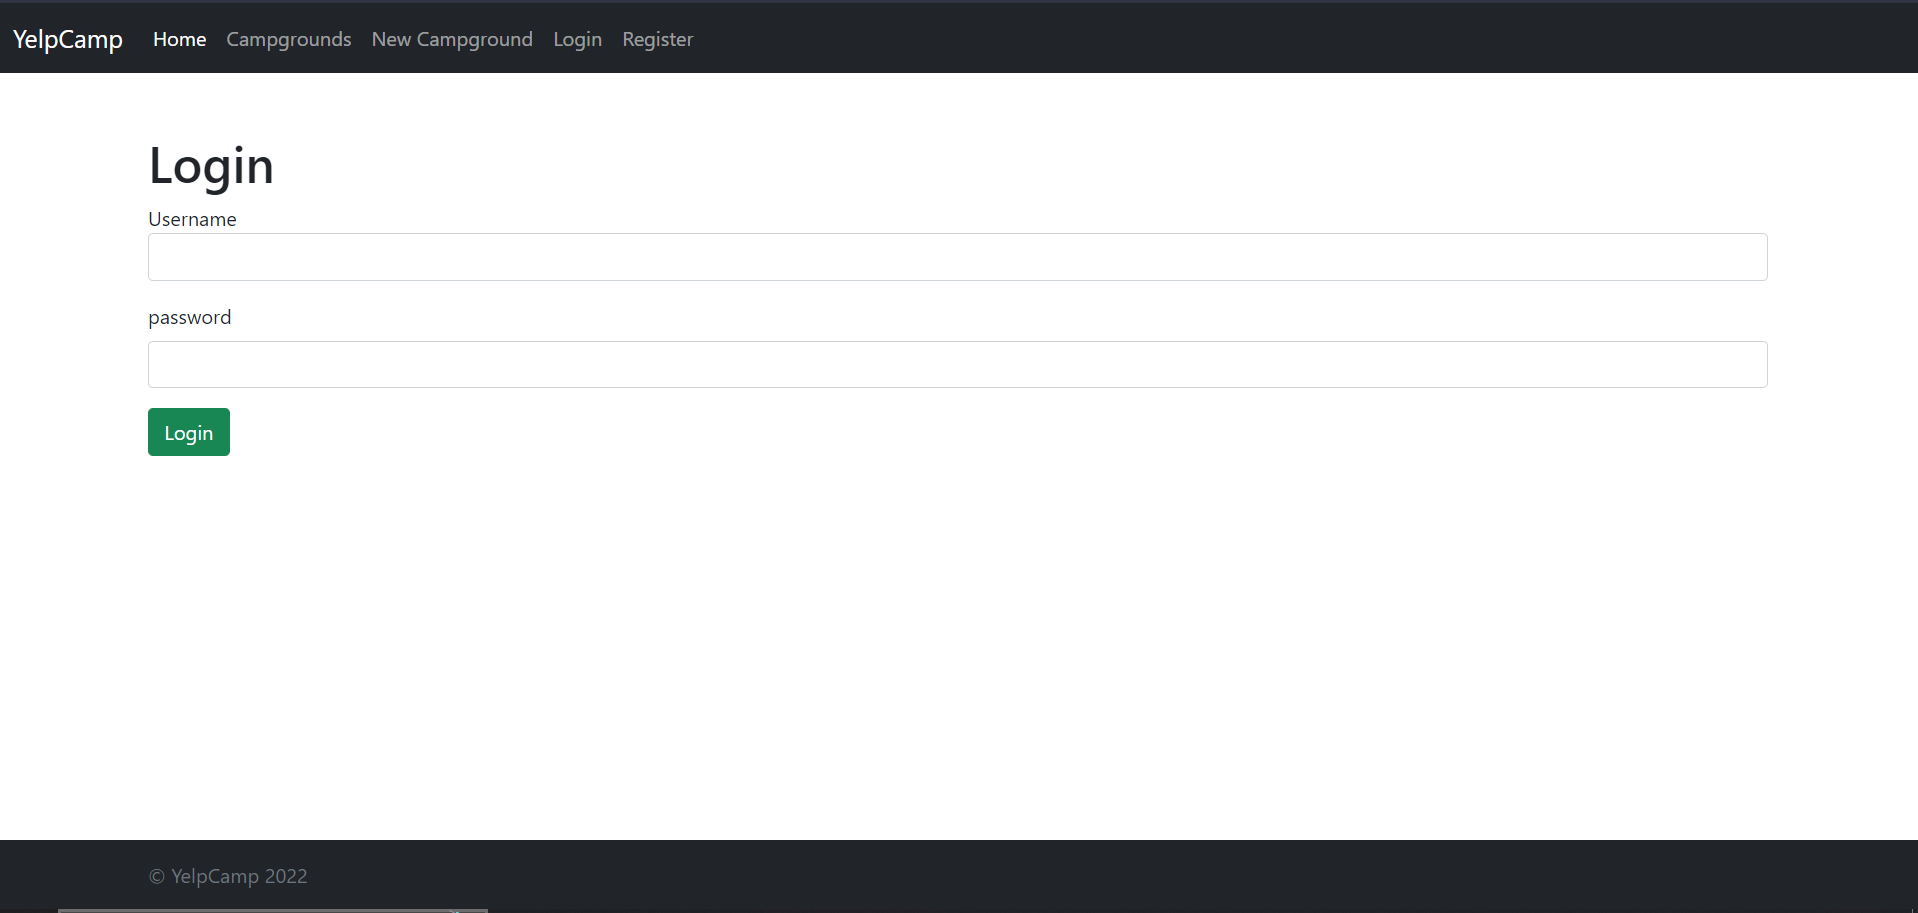Select the Username field label
1918x913 pixels.
click(192, 219)
